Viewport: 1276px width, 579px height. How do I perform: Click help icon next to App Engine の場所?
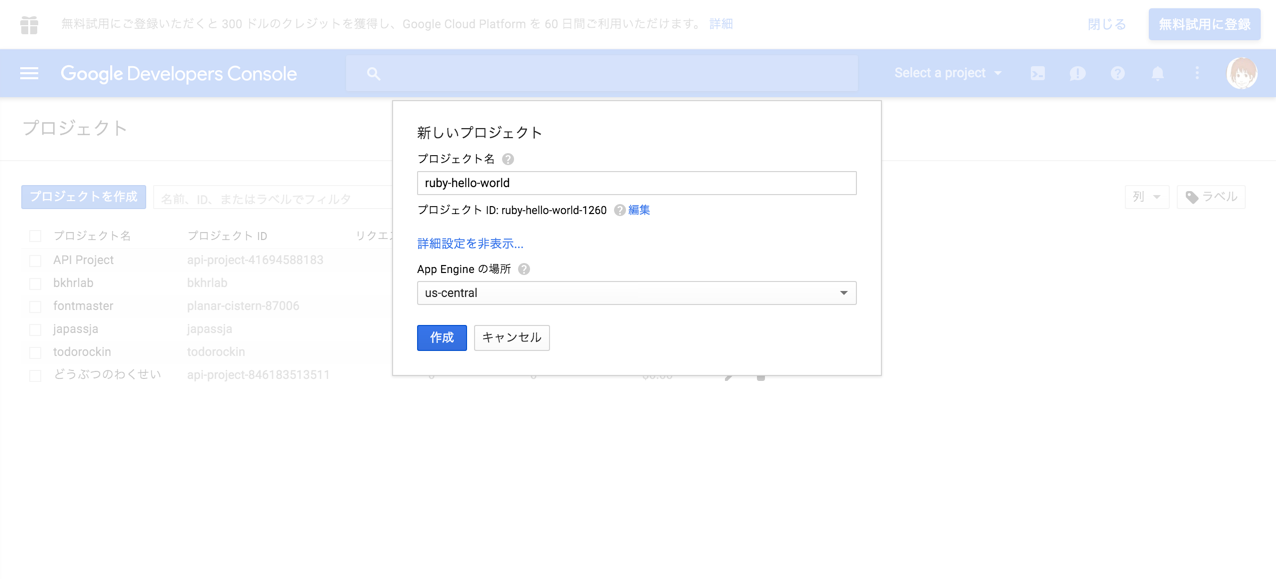pos(524,269)
